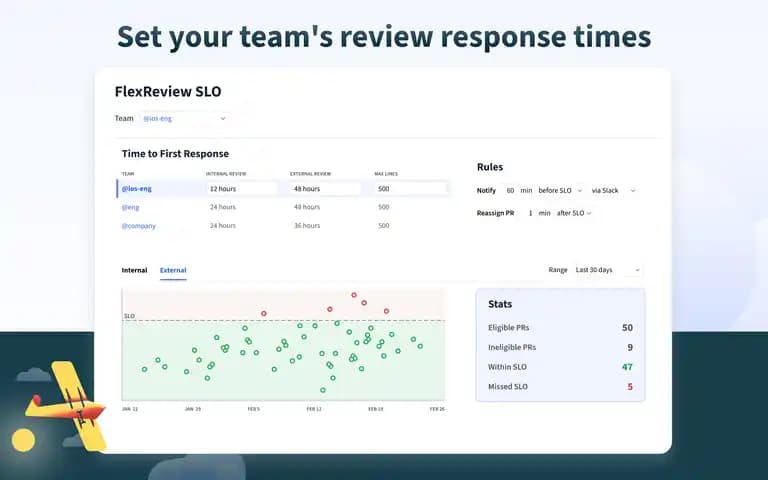This screenshot has height=480, width=768.
Task: Click the Time to First Response heading
Action: point(175,154)
